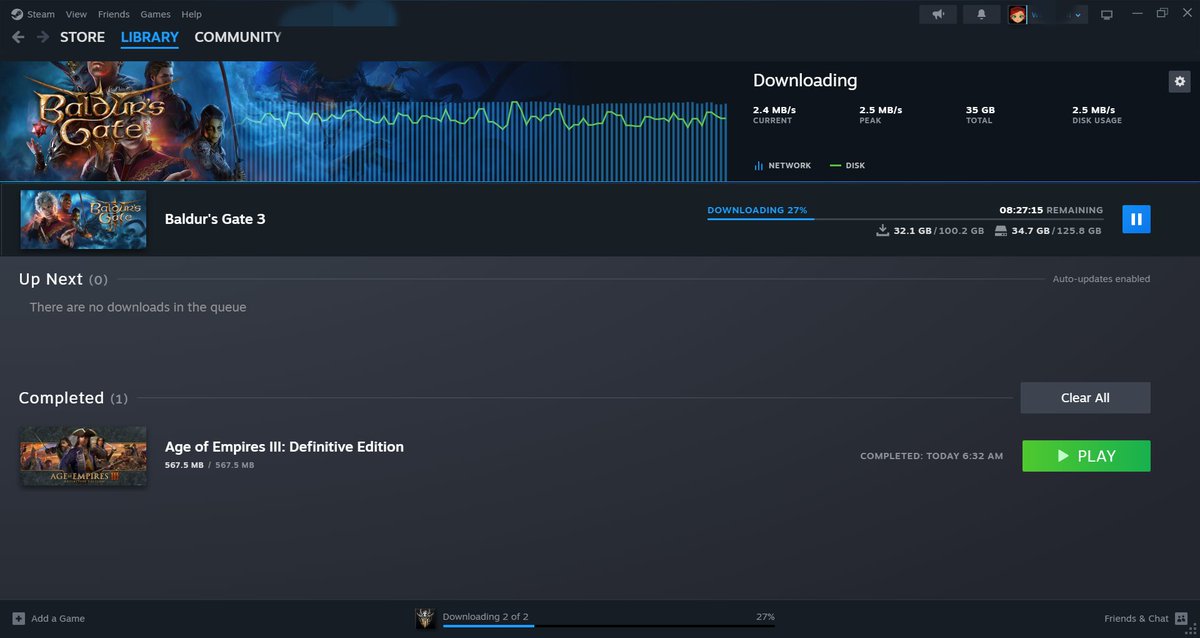The height and width of the screenshot is (638, 1200).
Task: Click the Baldur's Gate banner artwork
Action: coord(120,121)
